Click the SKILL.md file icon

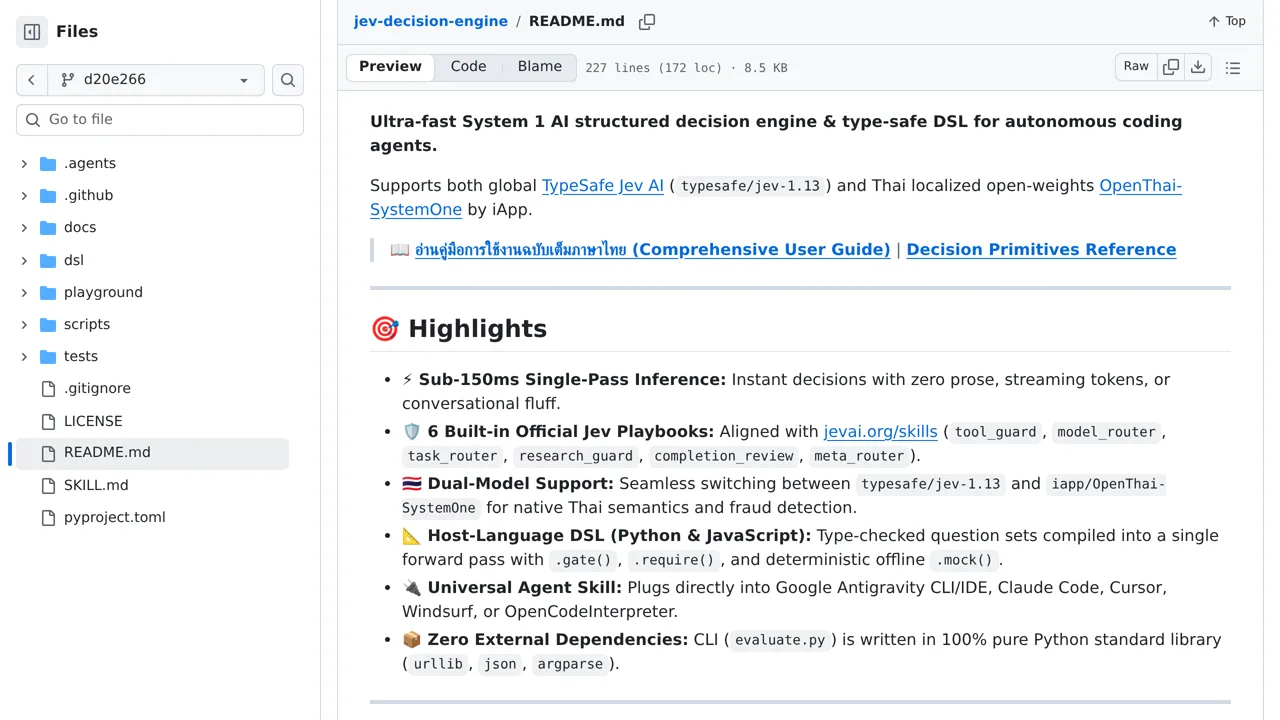[x=48, y=486]
